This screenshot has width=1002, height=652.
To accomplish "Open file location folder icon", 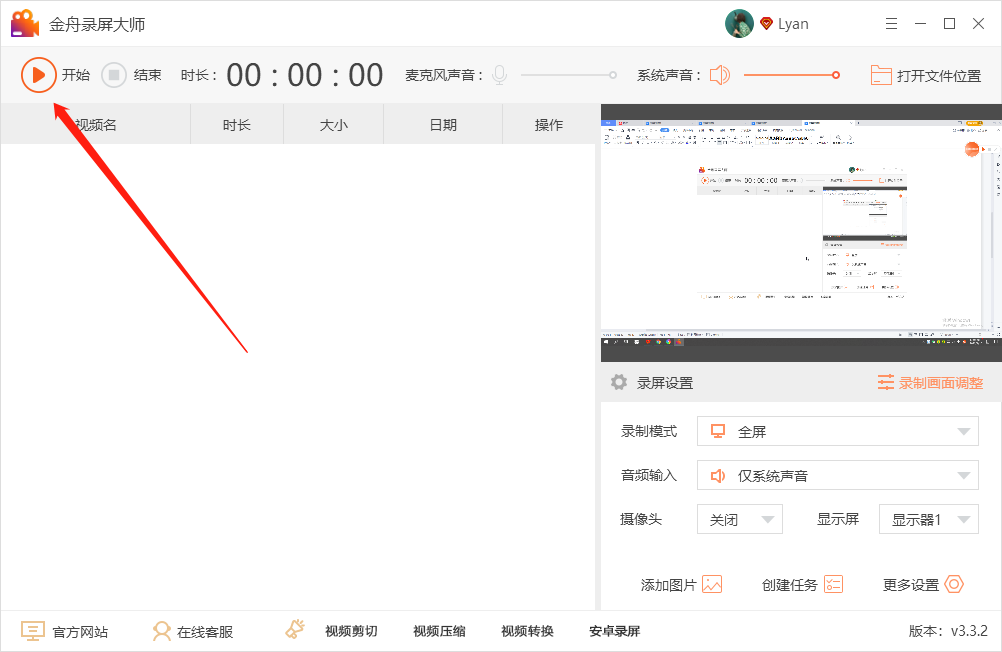I will coord(881,75).
